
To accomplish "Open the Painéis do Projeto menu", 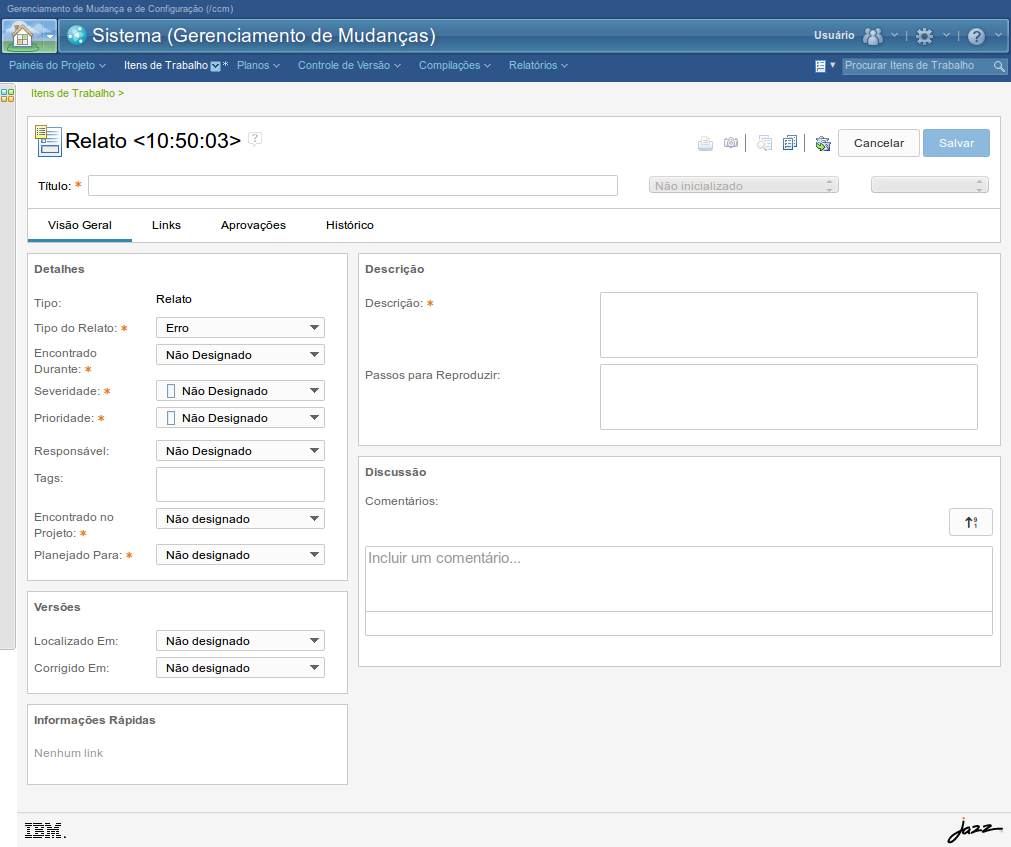I will (x=57, y=65).
